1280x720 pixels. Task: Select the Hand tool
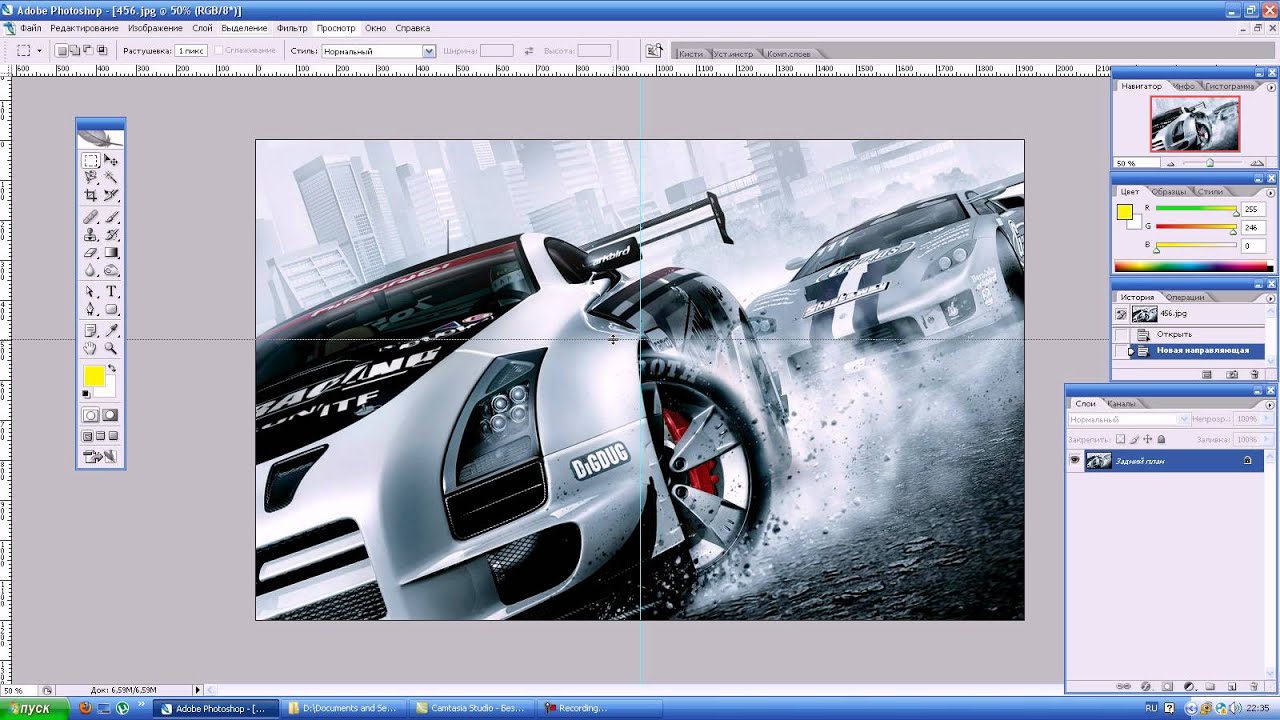90,348
